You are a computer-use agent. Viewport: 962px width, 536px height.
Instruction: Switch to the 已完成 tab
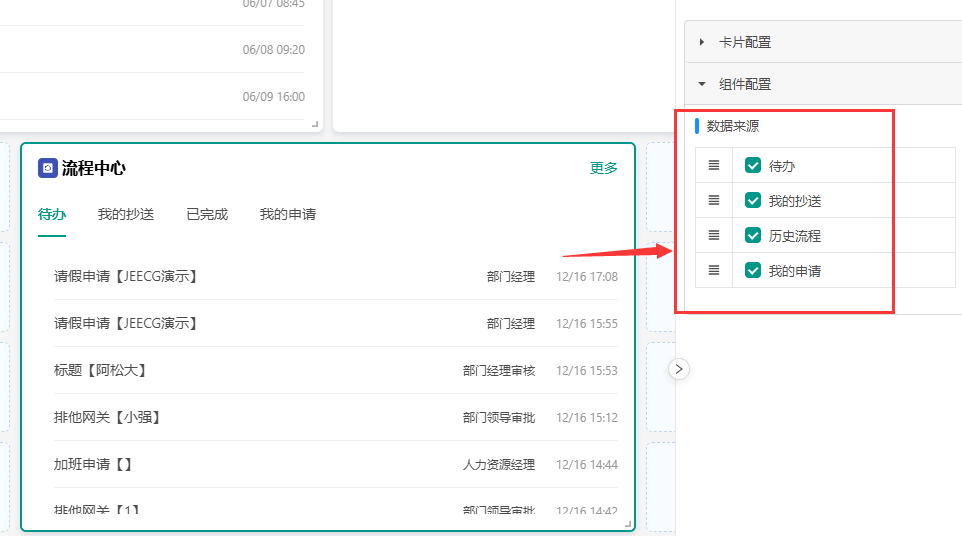[207, 215]
